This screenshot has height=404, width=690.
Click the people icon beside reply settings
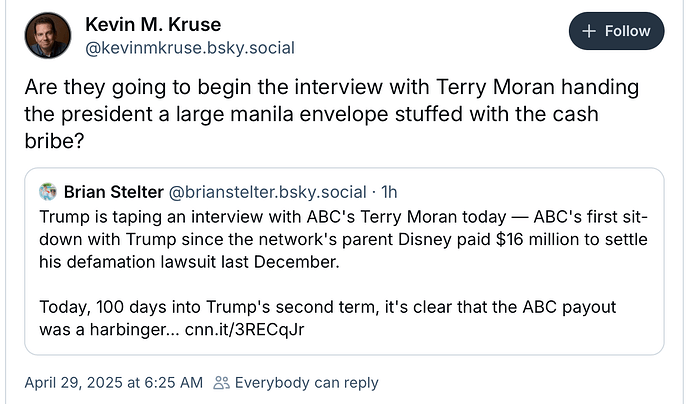(221, 383)
